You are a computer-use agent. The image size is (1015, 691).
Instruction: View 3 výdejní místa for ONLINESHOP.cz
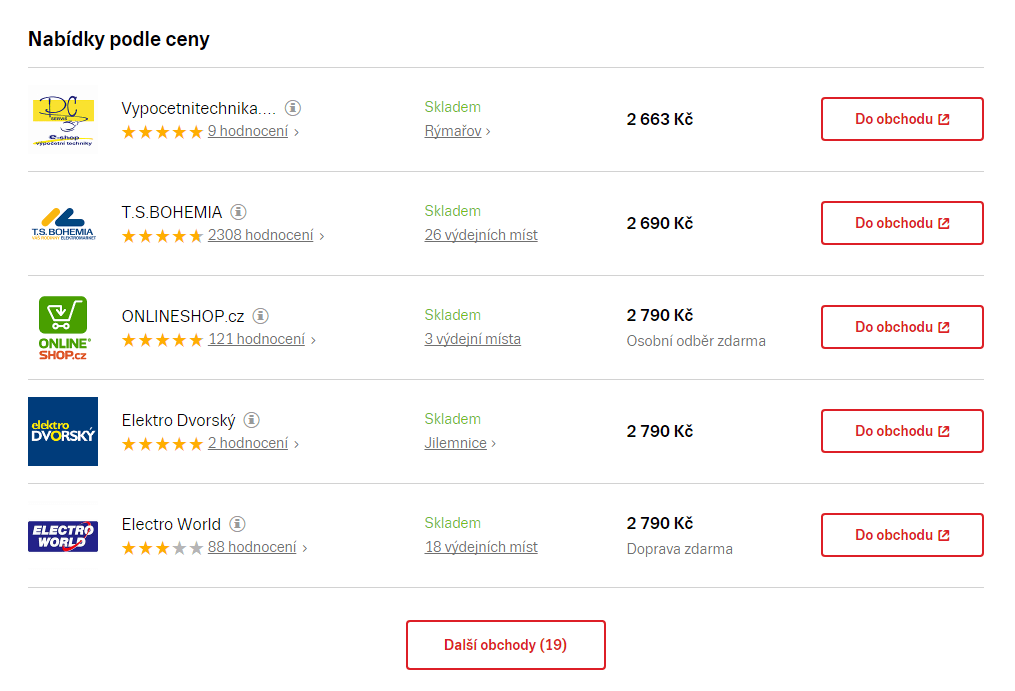pos(472,339)
